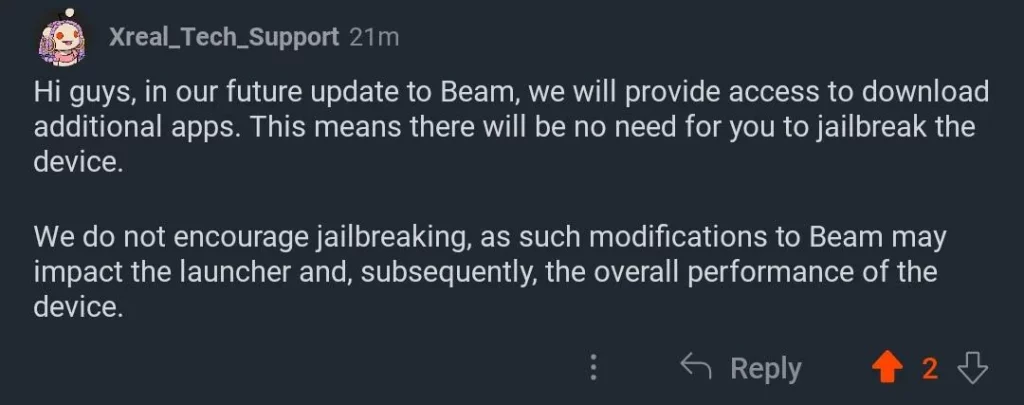
Task: Visit the Xreal_Tech_Support user profile name
Action: click(x=224, y=38)
